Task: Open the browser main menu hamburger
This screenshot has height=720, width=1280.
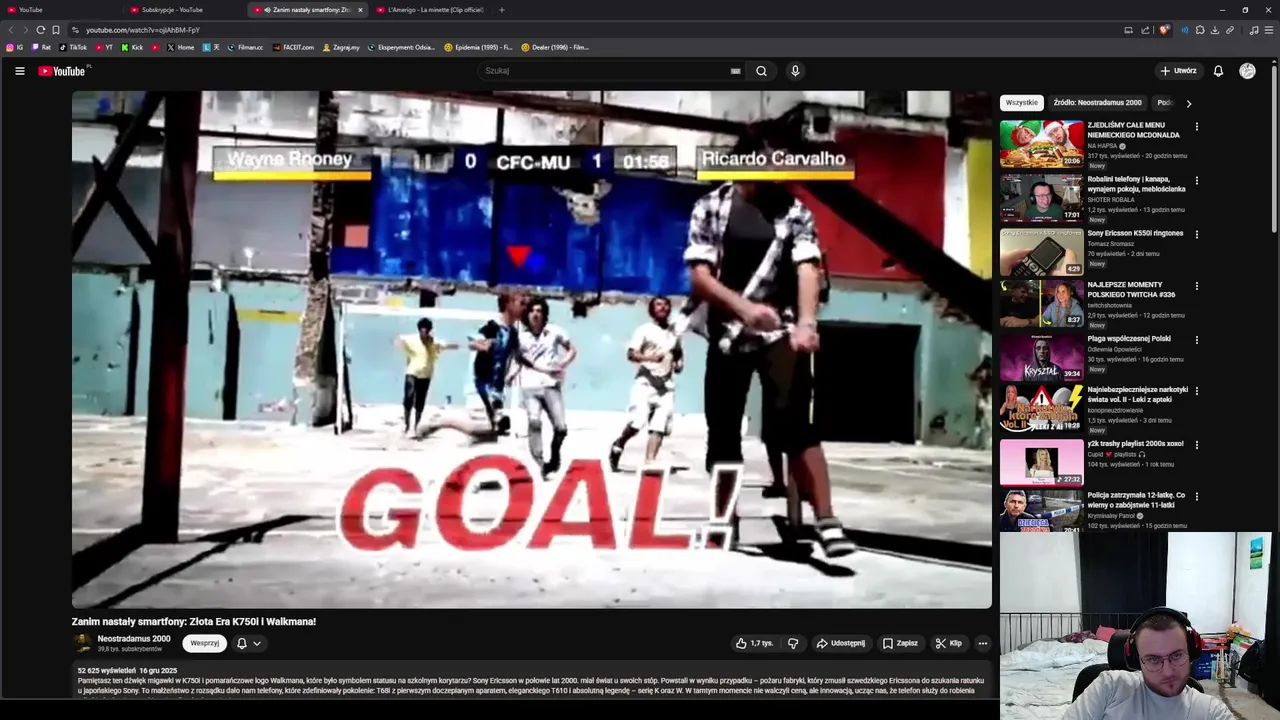Action: [x=1270, y=30]
